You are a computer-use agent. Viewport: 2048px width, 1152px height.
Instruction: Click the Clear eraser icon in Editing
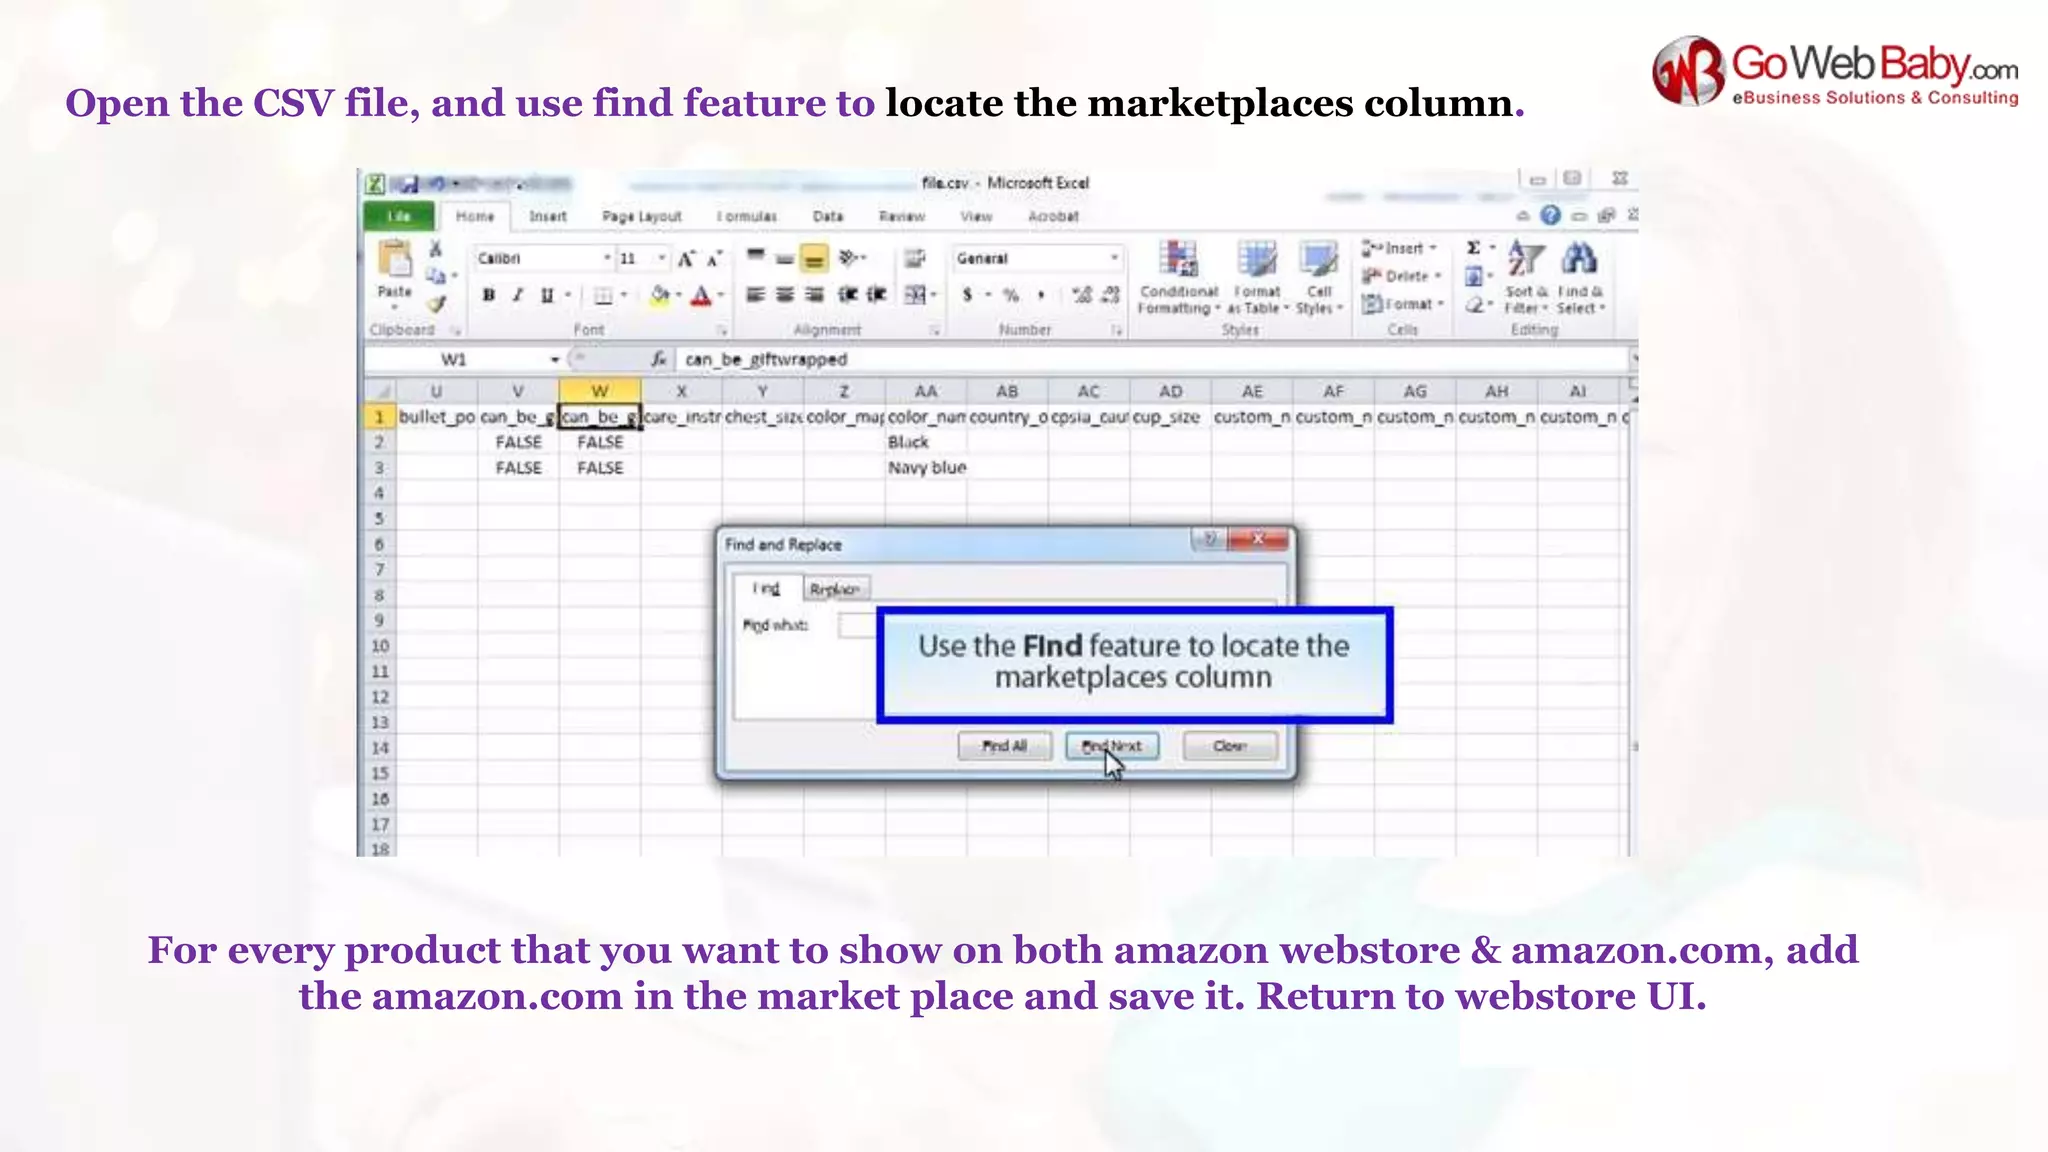(1474, 304)
